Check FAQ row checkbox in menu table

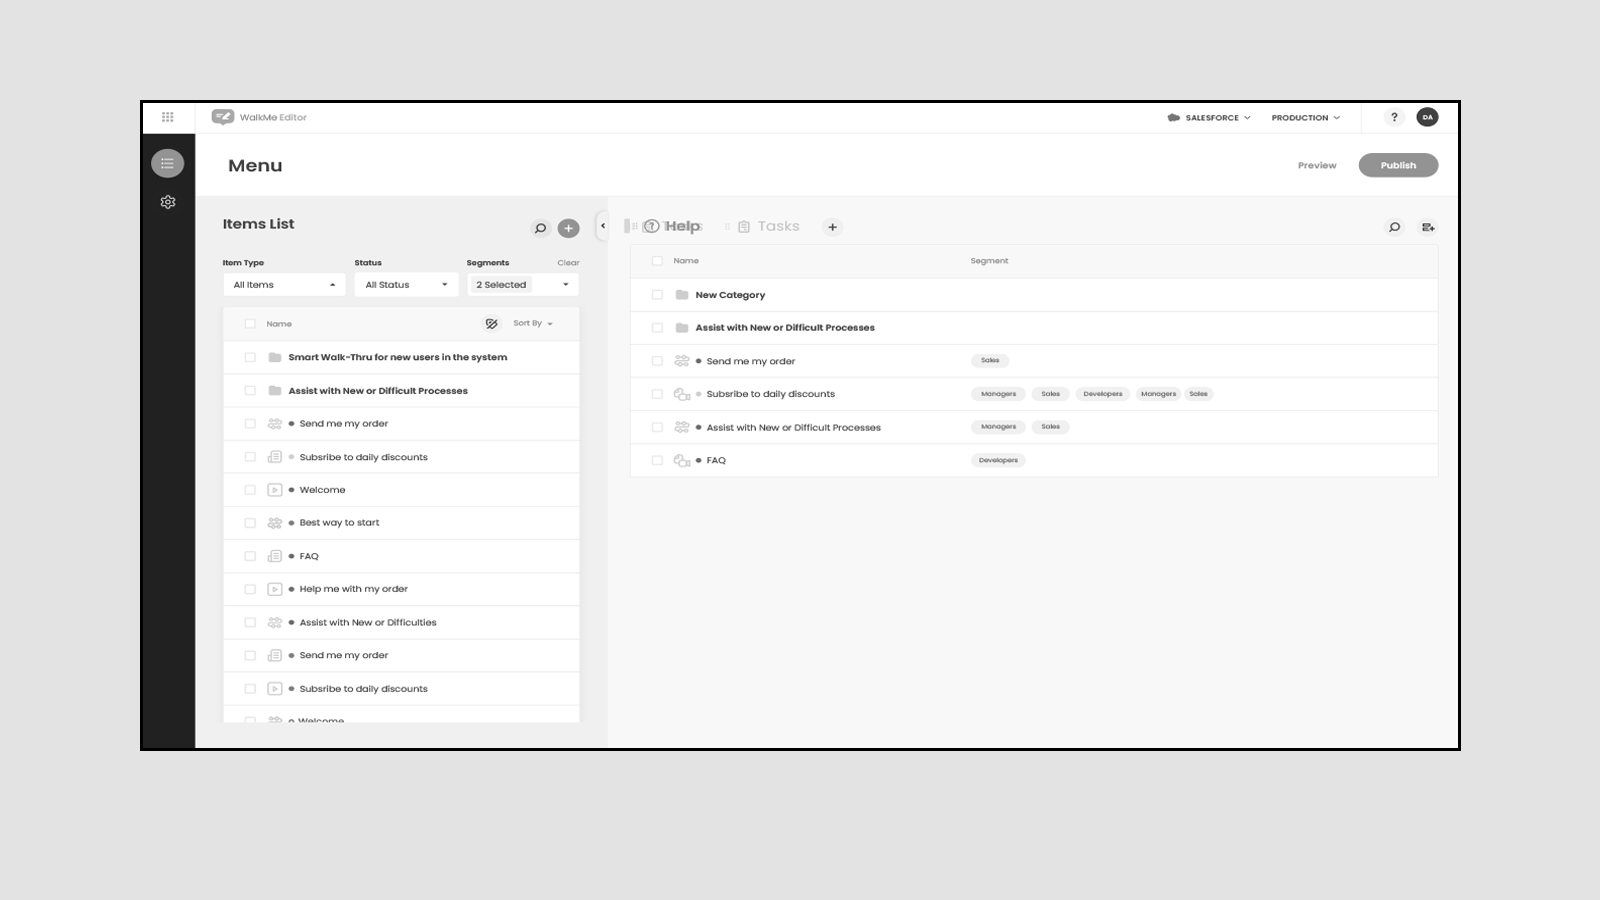(657, 460)
